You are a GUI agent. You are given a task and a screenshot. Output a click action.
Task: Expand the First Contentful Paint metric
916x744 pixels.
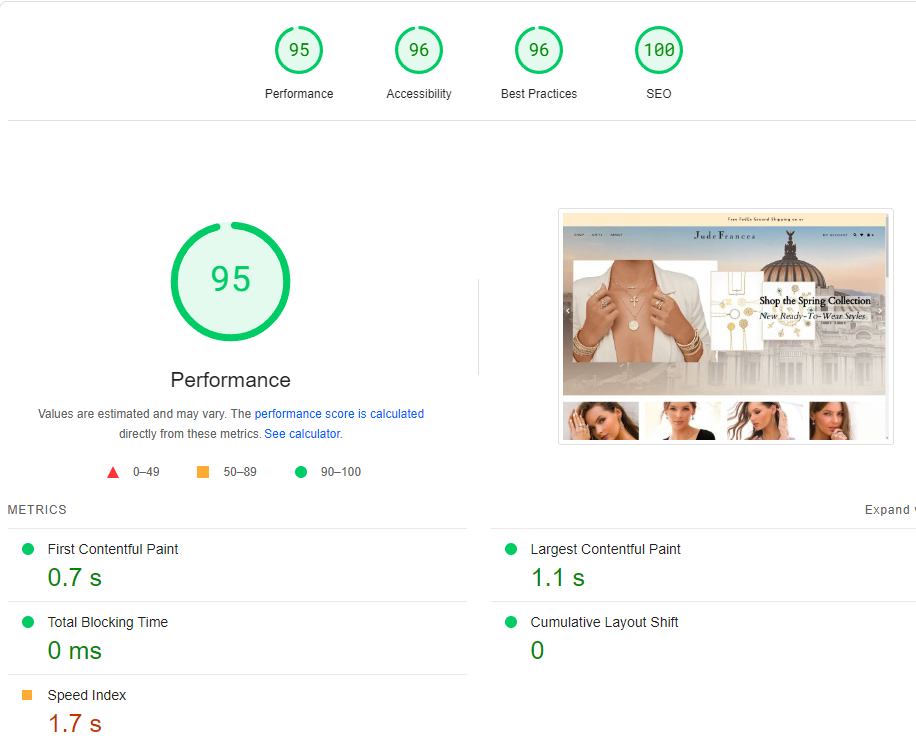(113, 549)
